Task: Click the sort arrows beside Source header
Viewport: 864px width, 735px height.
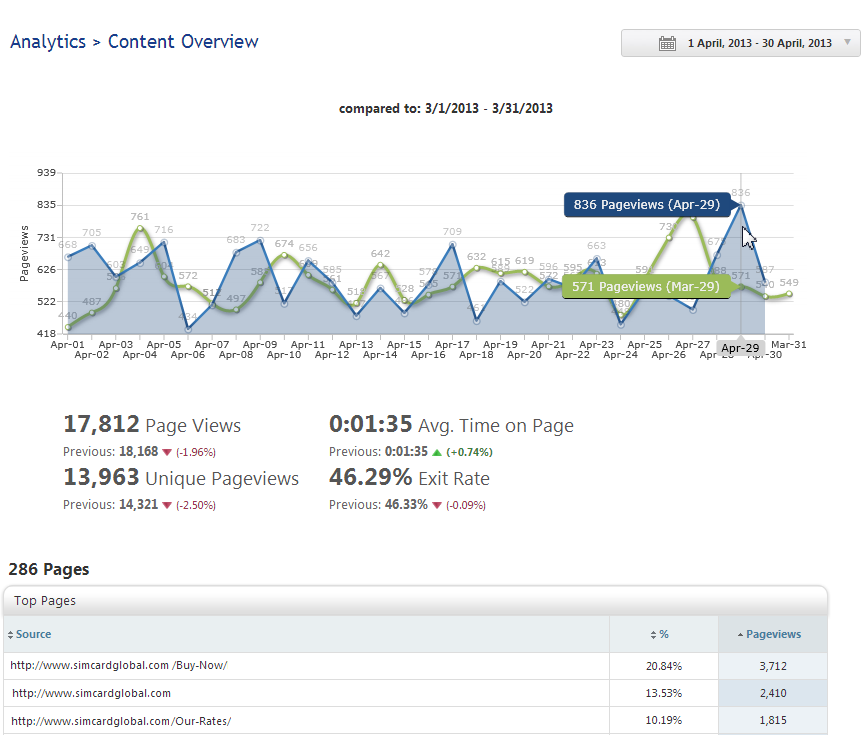Action: 10,635
